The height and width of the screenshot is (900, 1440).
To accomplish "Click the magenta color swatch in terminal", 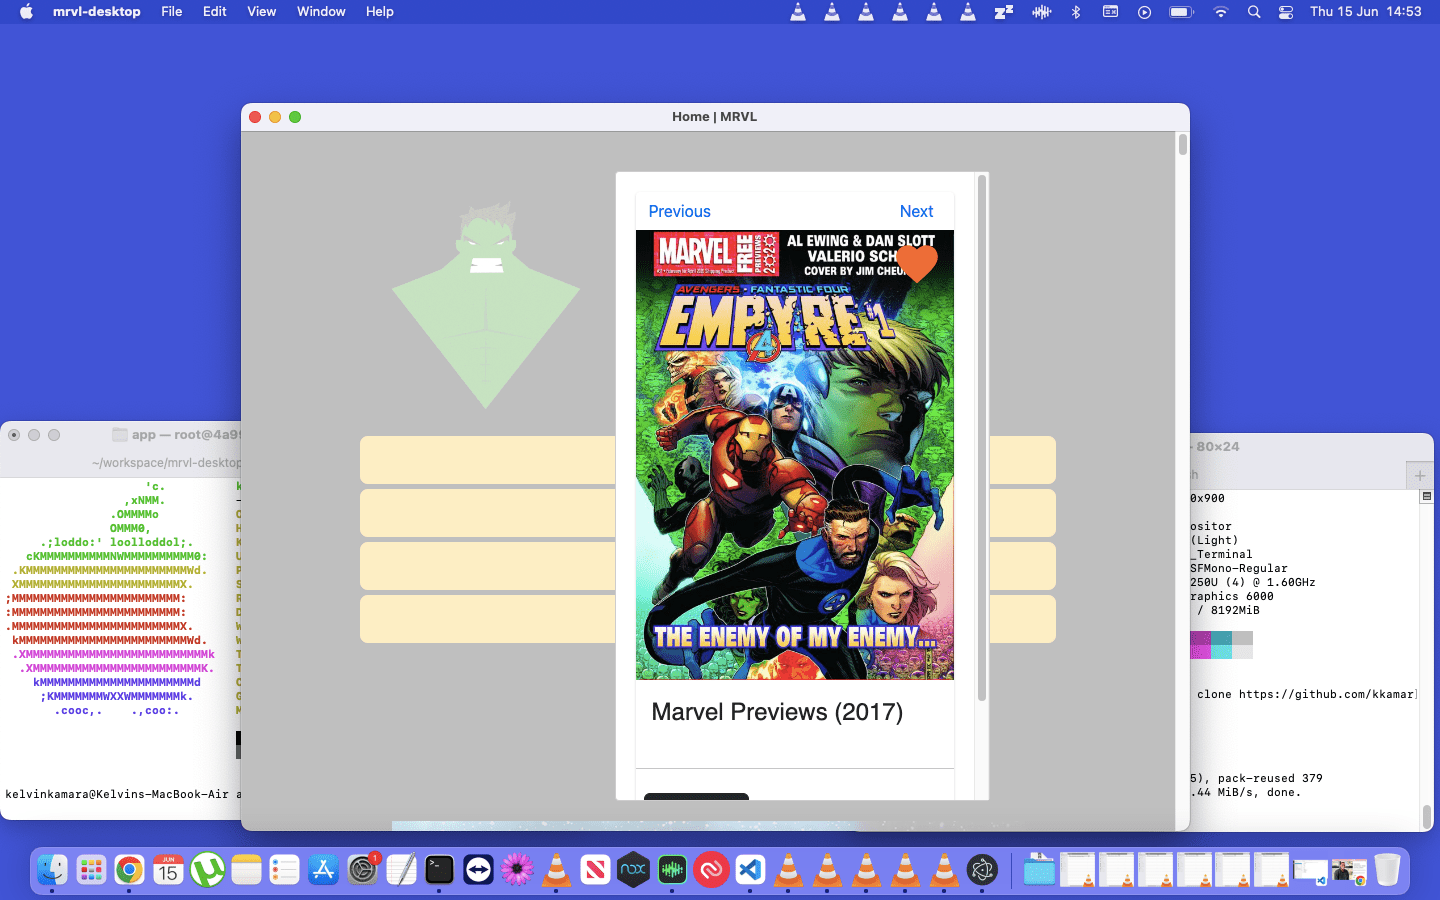I will tap(1200, 638).
